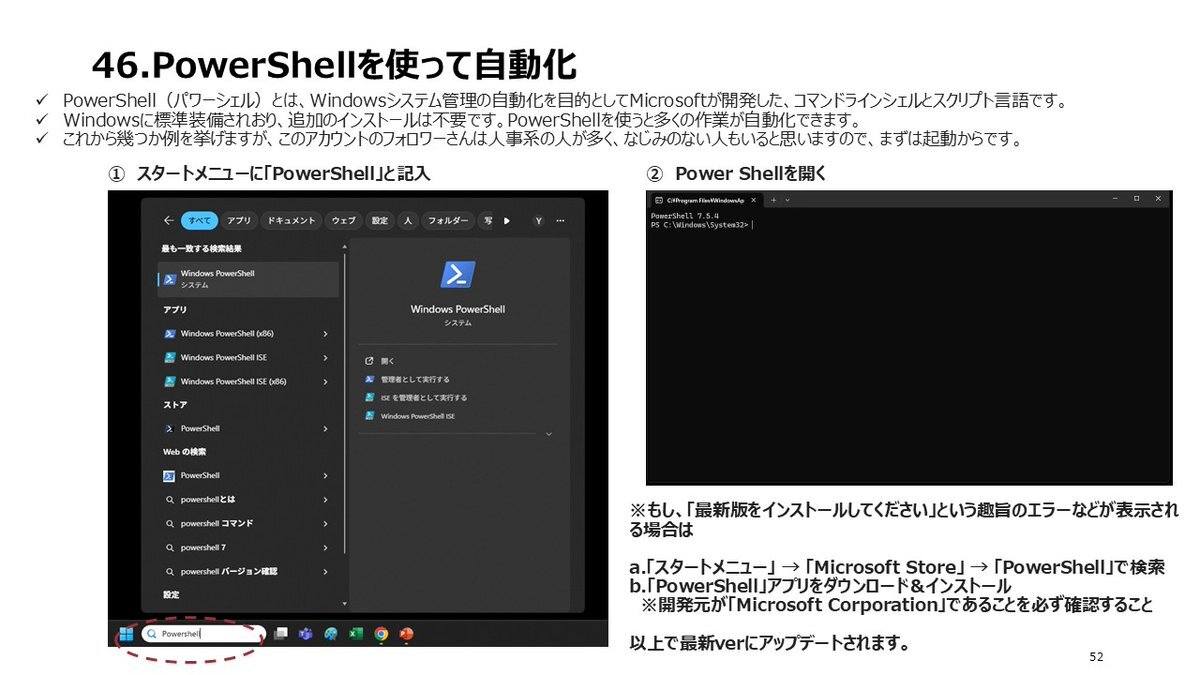Click Windows PowerShell ISE (x86) icon
Image resolution: width=1200 pixels, height=675 pixels.
171,381
